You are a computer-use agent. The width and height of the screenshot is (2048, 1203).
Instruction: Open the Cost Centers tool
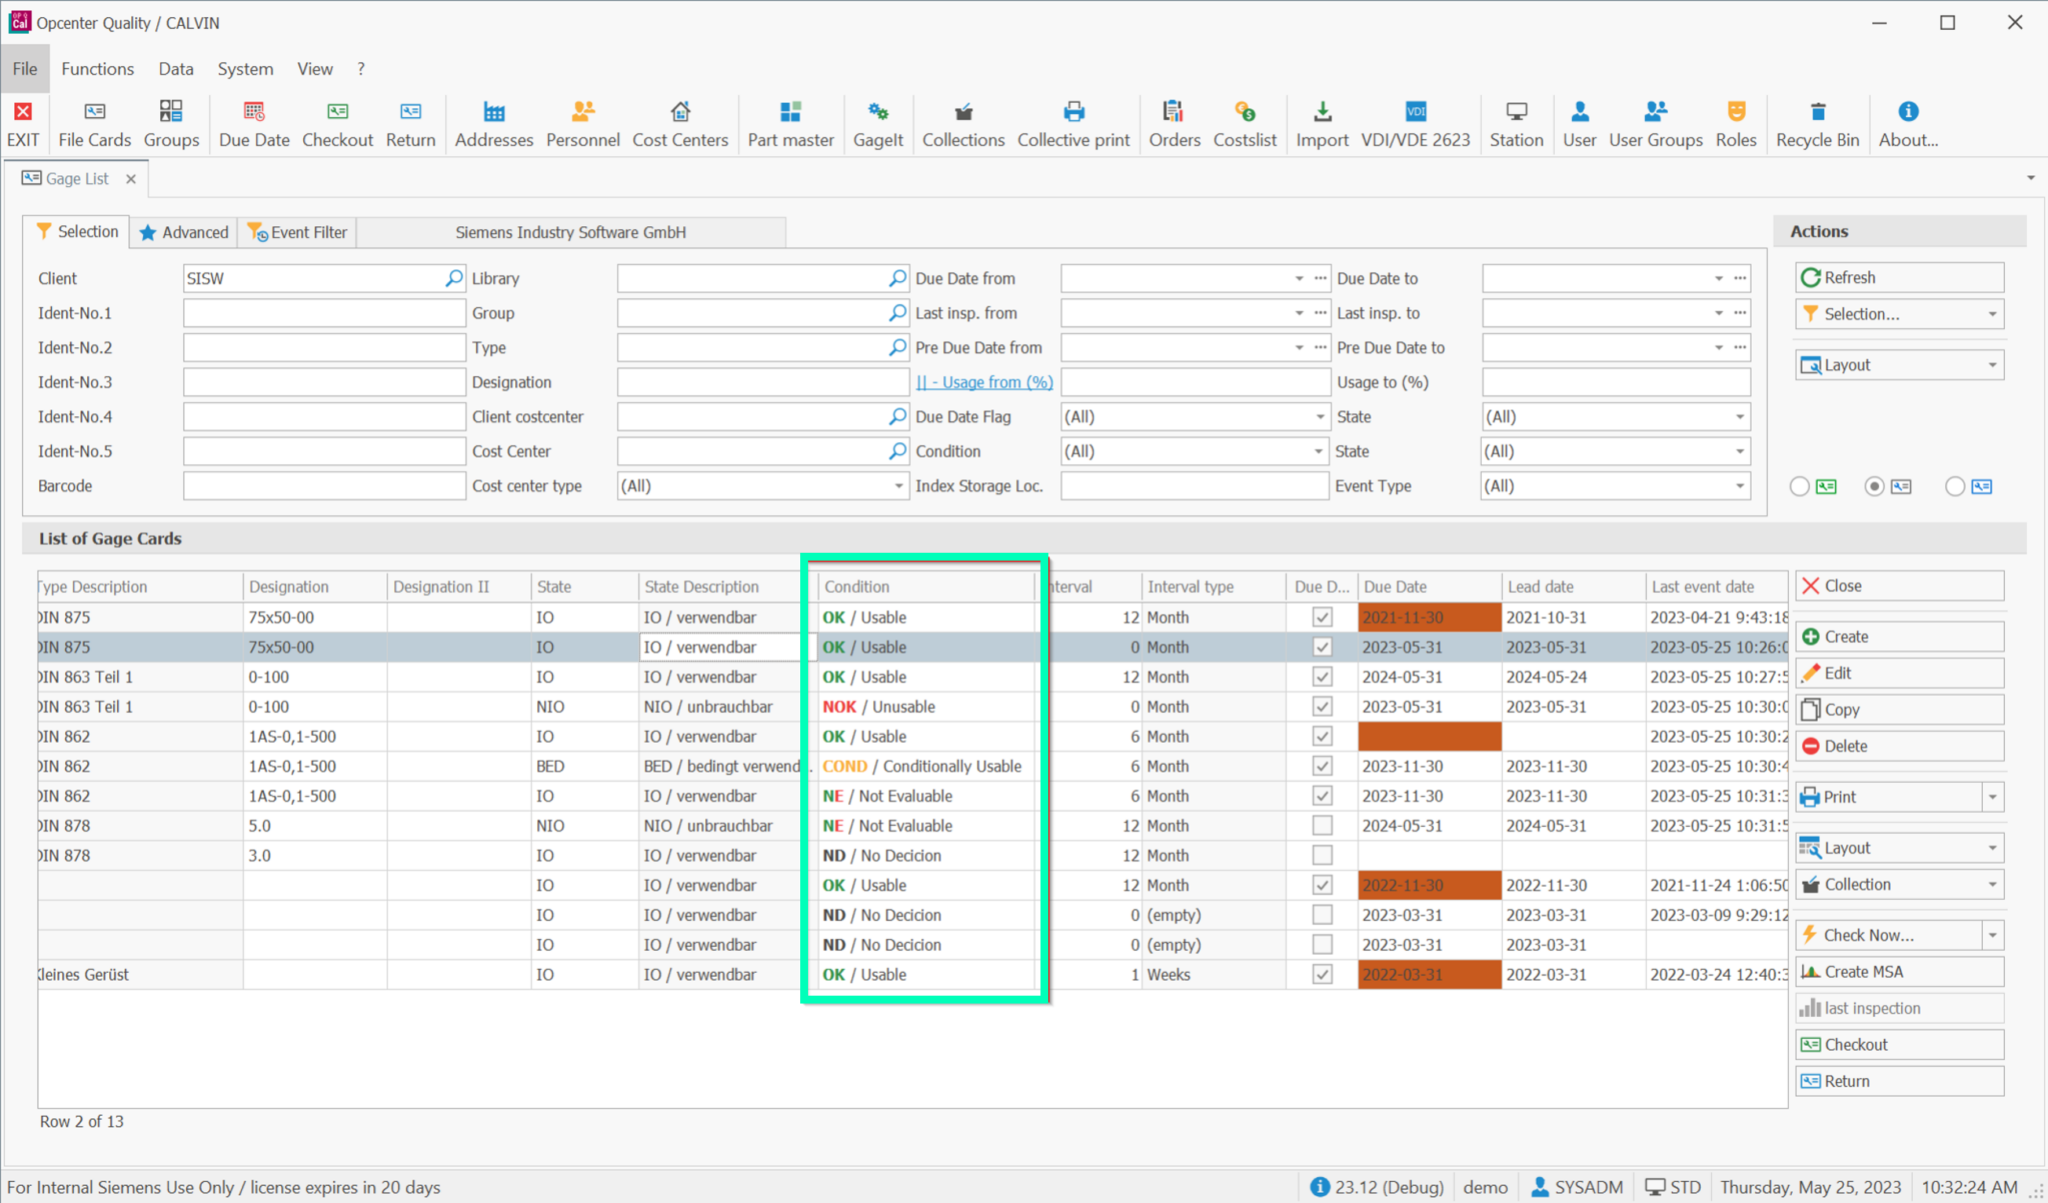(680, 122)
